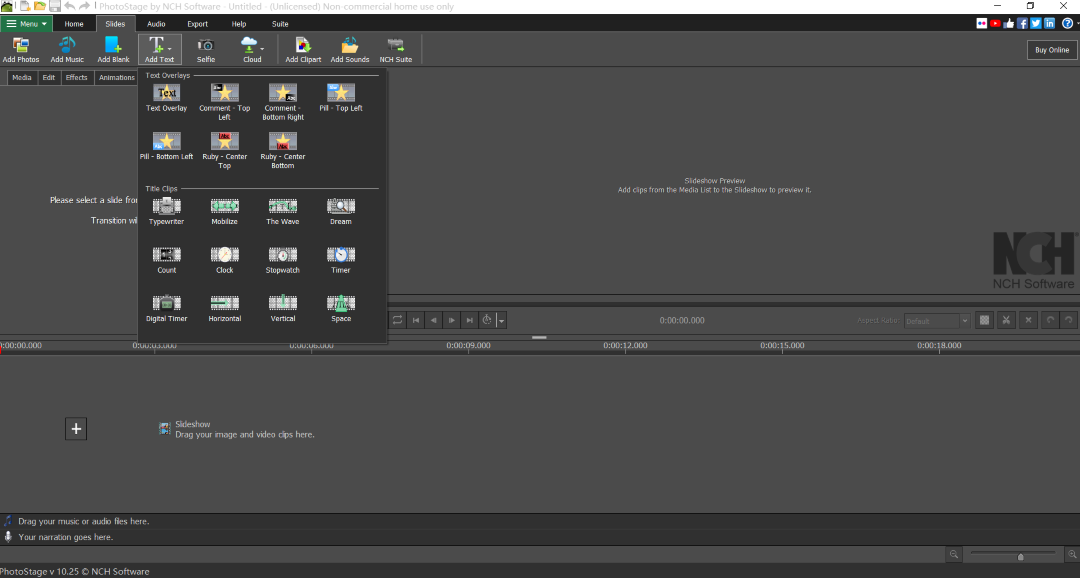Screen dimensions: 1080x578
Task: Select the Typewriter title clip
Action: [166, 210]
